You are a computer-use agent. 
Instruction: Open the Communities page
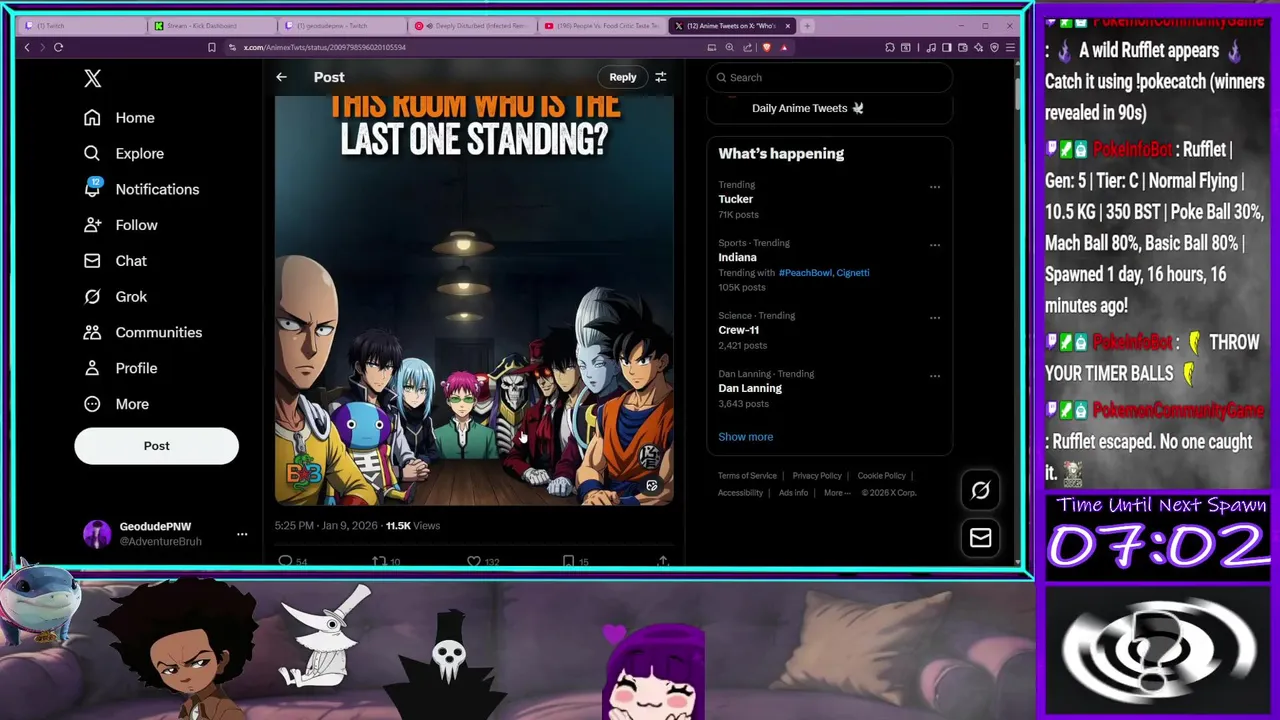(143, 332)
